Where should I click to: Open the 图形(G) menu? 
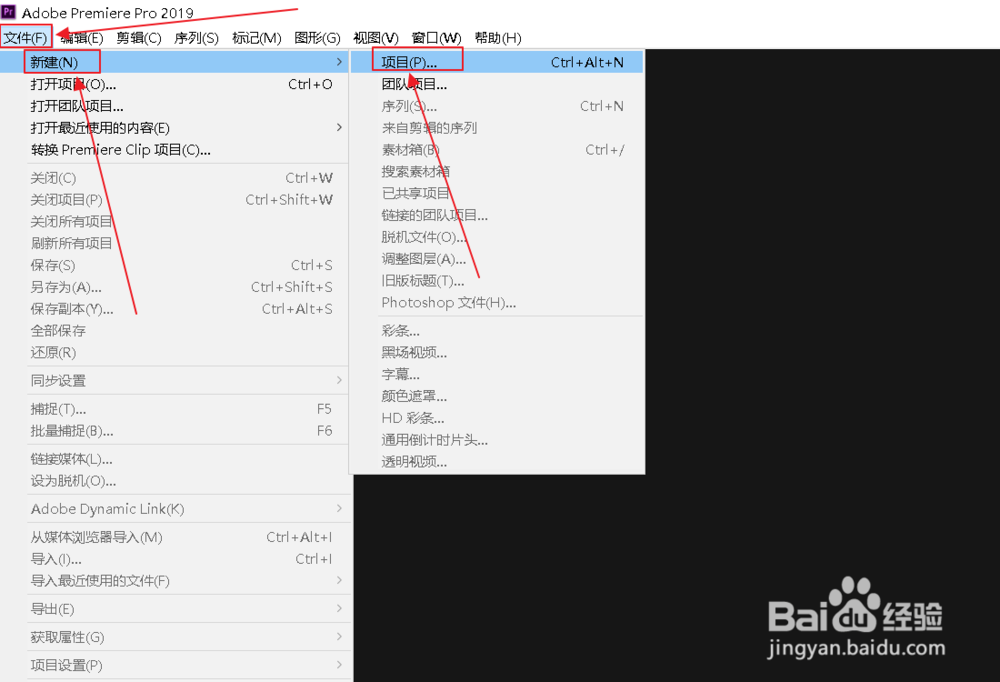pyautogui.click(x=317, y=38)
